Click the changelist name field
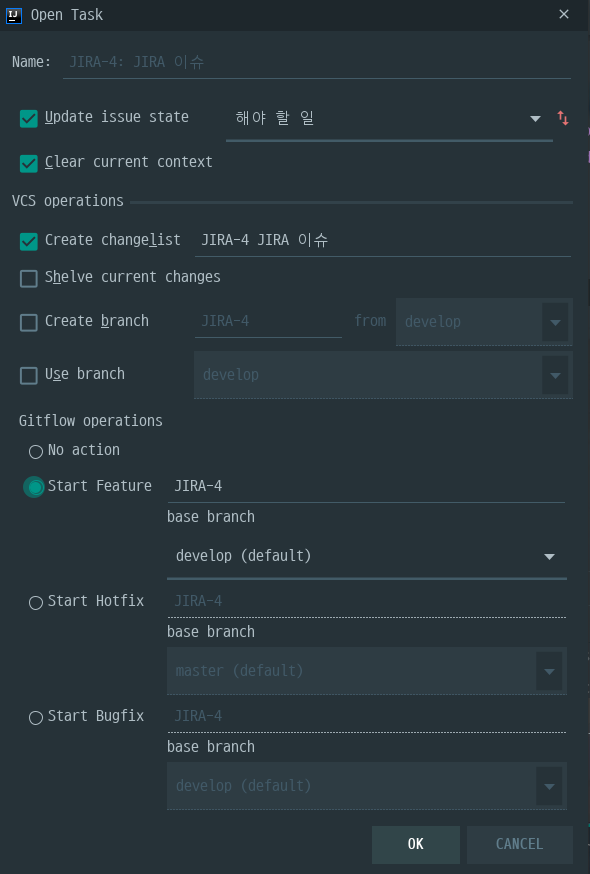Image resolution: width=590 pixels, height=874 pixels. [383, 240]
